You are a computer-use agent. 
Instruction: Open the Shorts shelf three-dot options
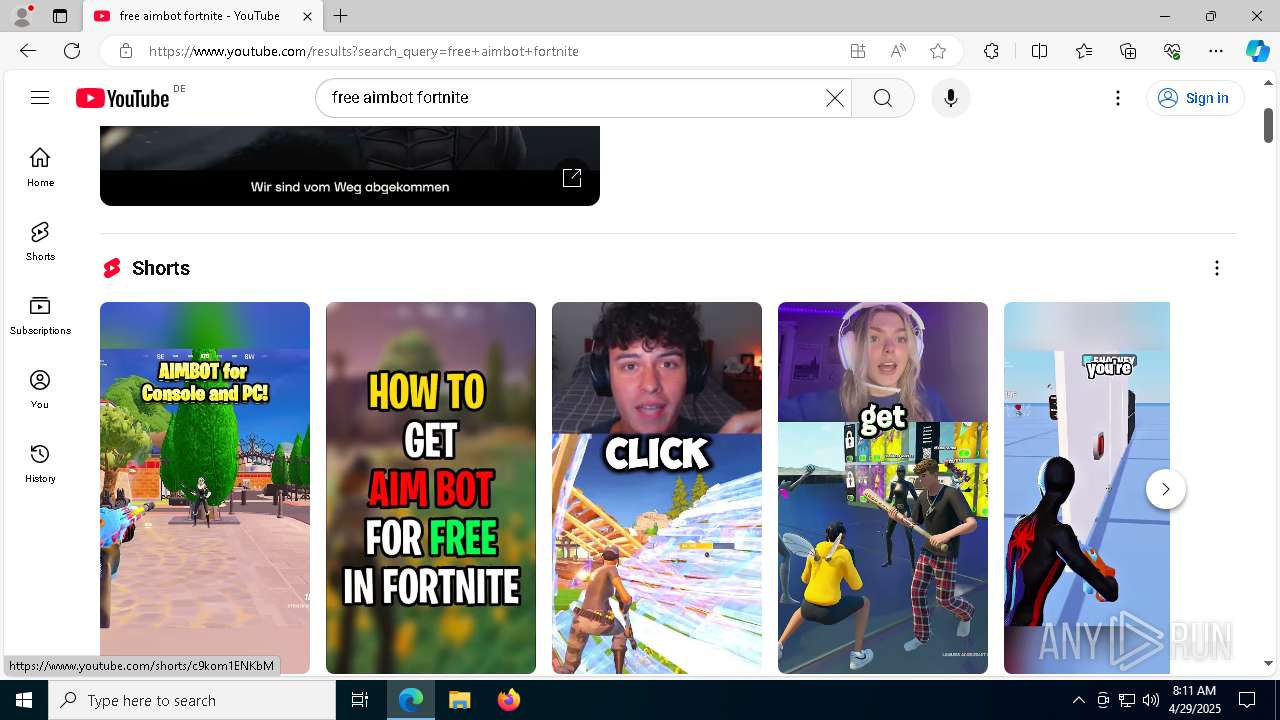click(x=1217, y=268)
